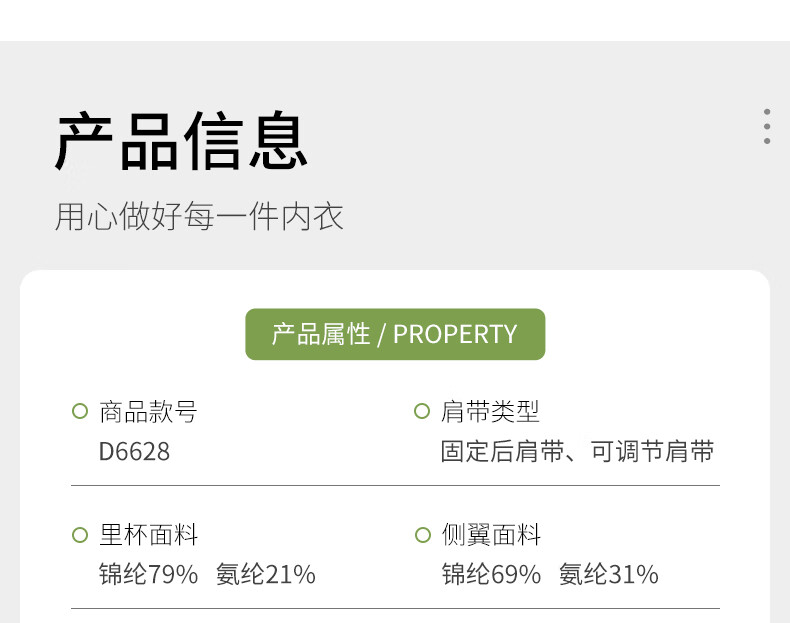Click the green circle beside 肩带类型
790x623 pixels.
point(422,411)
